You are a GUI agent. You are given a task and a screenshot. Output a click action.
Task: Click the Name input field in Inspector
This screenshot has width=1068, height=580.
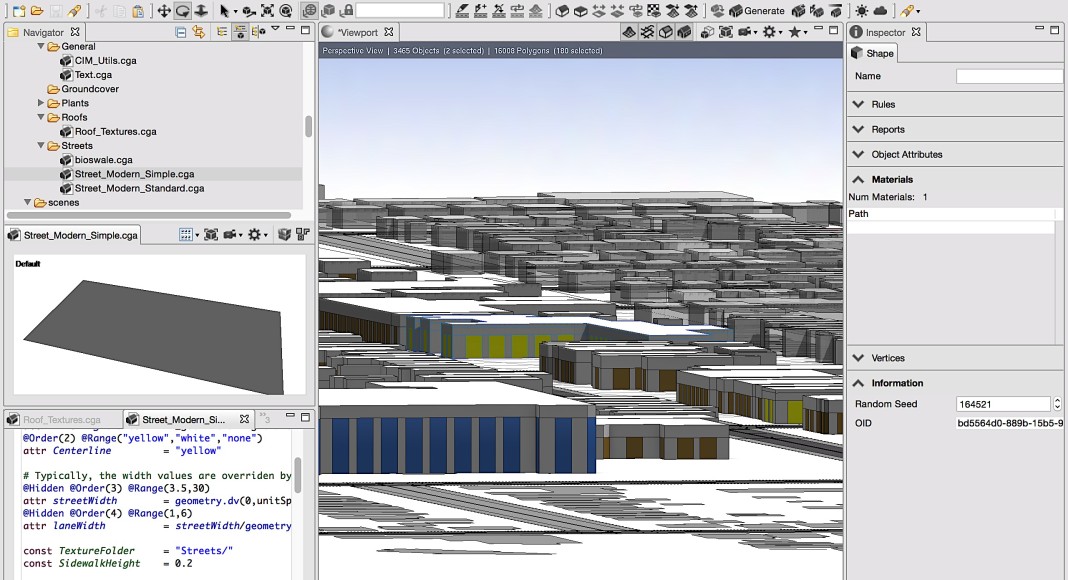coord(1010,76)
